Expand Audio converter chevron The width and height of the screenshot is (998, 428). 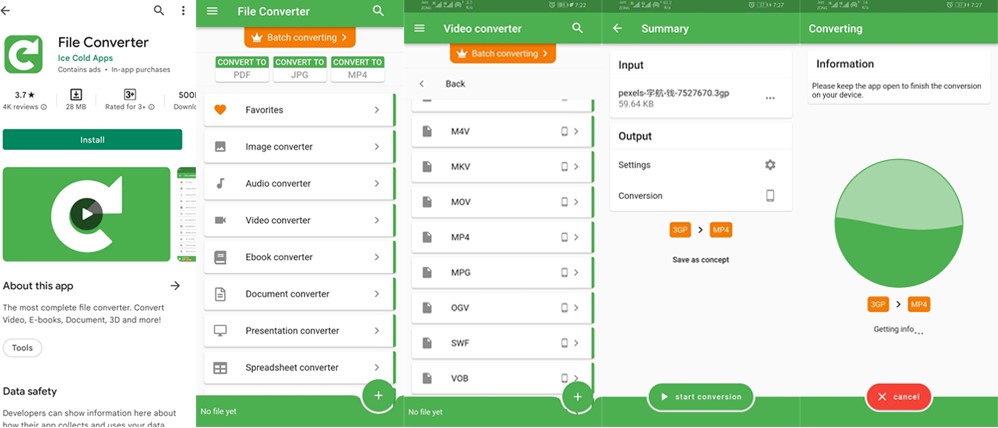[377, 183]
